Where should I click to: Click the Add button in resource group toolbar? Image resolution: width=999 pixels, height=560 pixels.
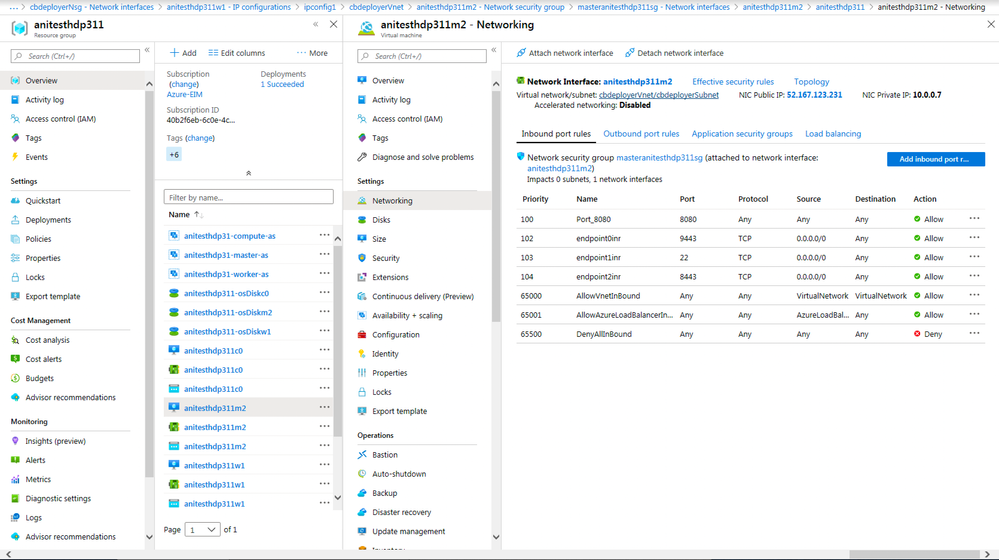coord(183,53)
